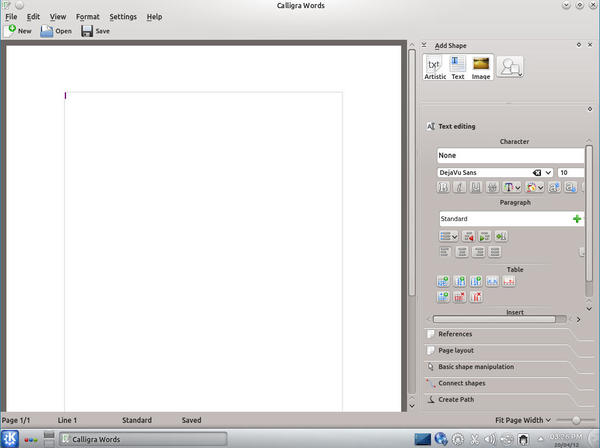Add a Text shape from Add Shape
This screenshot has width=600, height=448.
(x=458, y=68)
